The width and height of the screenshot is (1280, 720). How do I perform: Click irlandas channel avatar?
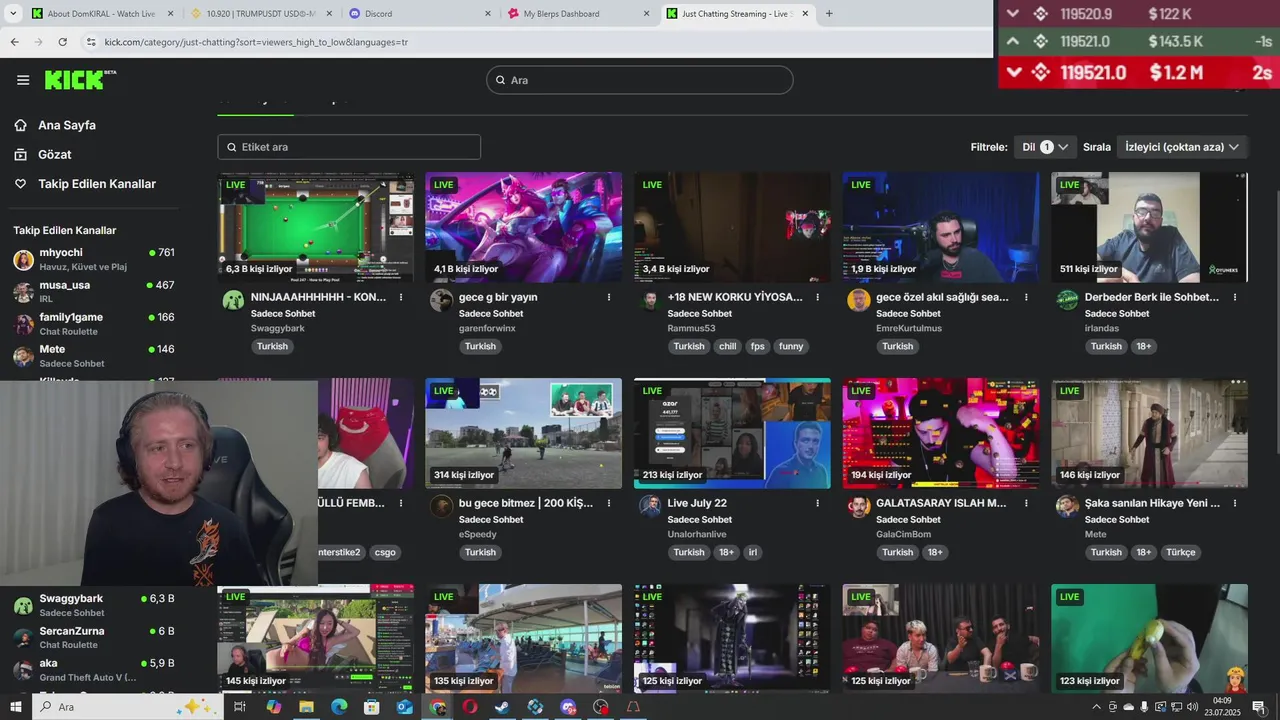click(1067, 300)
